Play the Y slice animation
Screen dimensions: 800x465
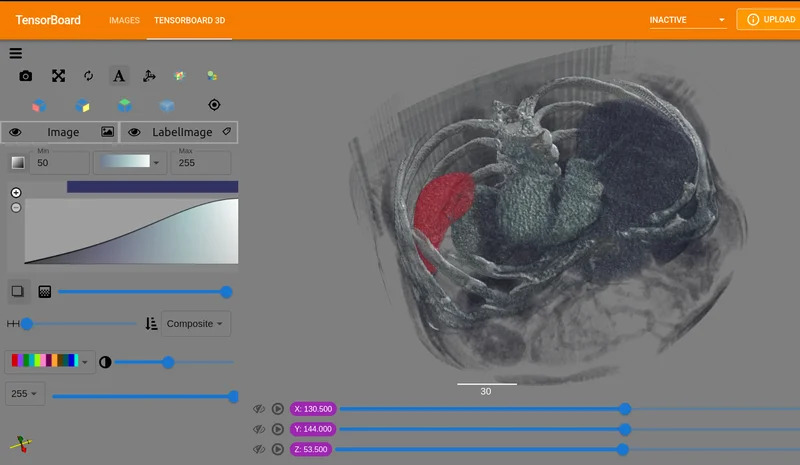277,429
